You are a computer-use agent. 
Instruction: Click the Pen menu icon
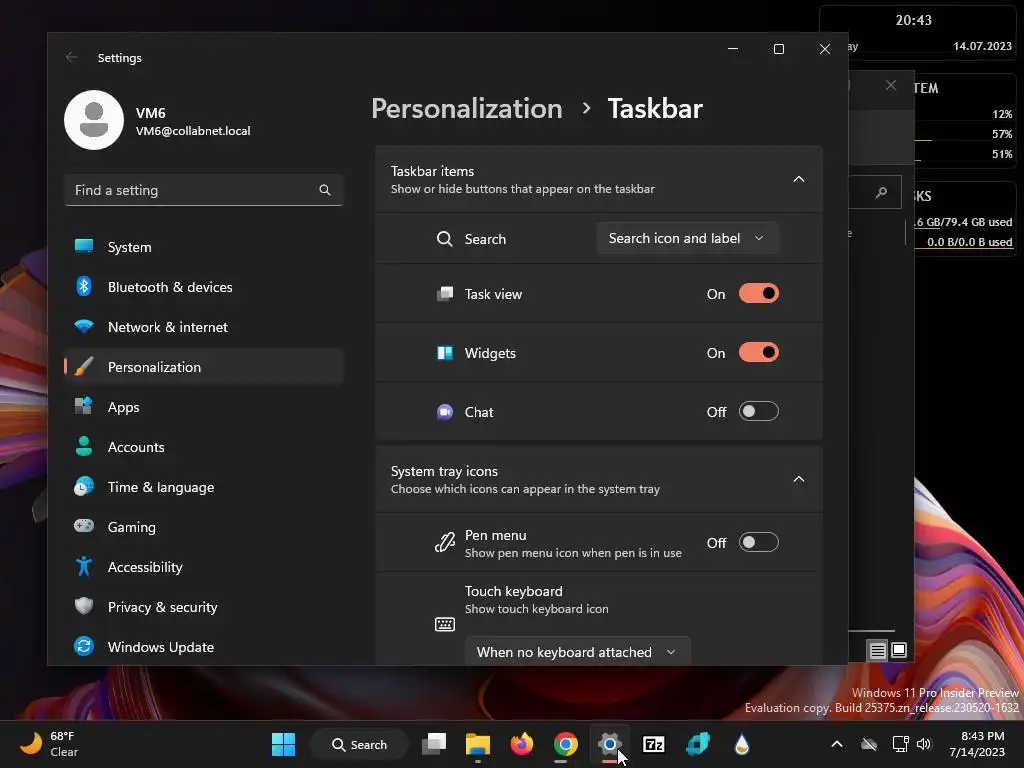(x=445, y=542)
